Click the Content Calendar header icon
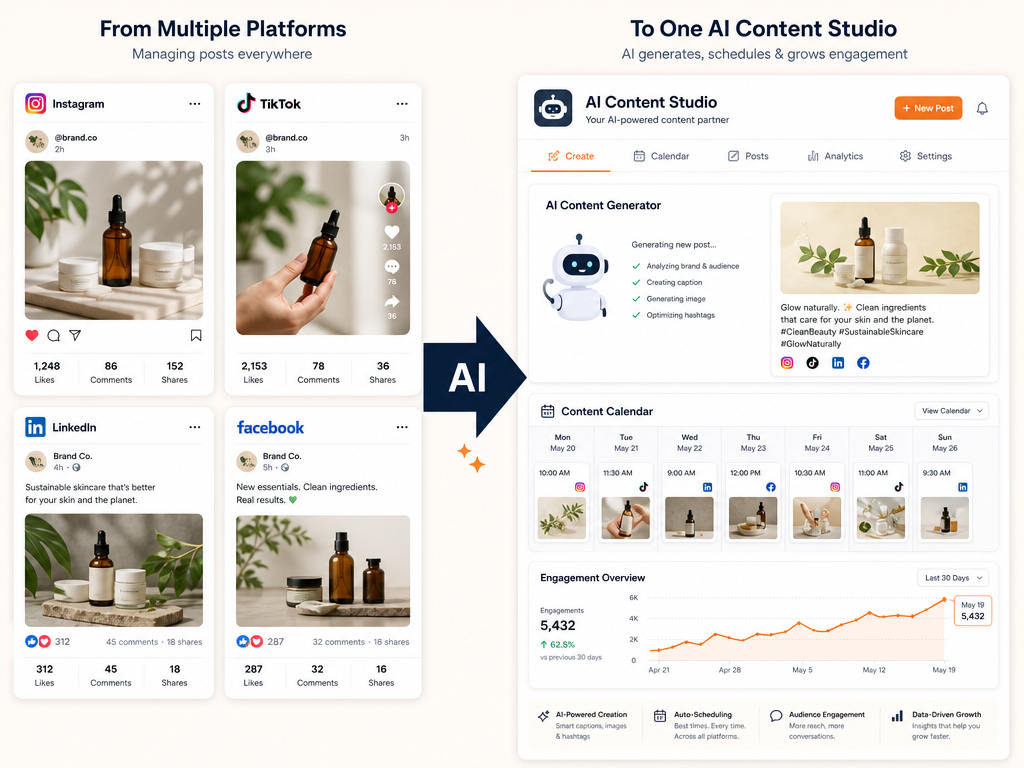Screen dimensions: 1024x768 (x=547, y=411)
